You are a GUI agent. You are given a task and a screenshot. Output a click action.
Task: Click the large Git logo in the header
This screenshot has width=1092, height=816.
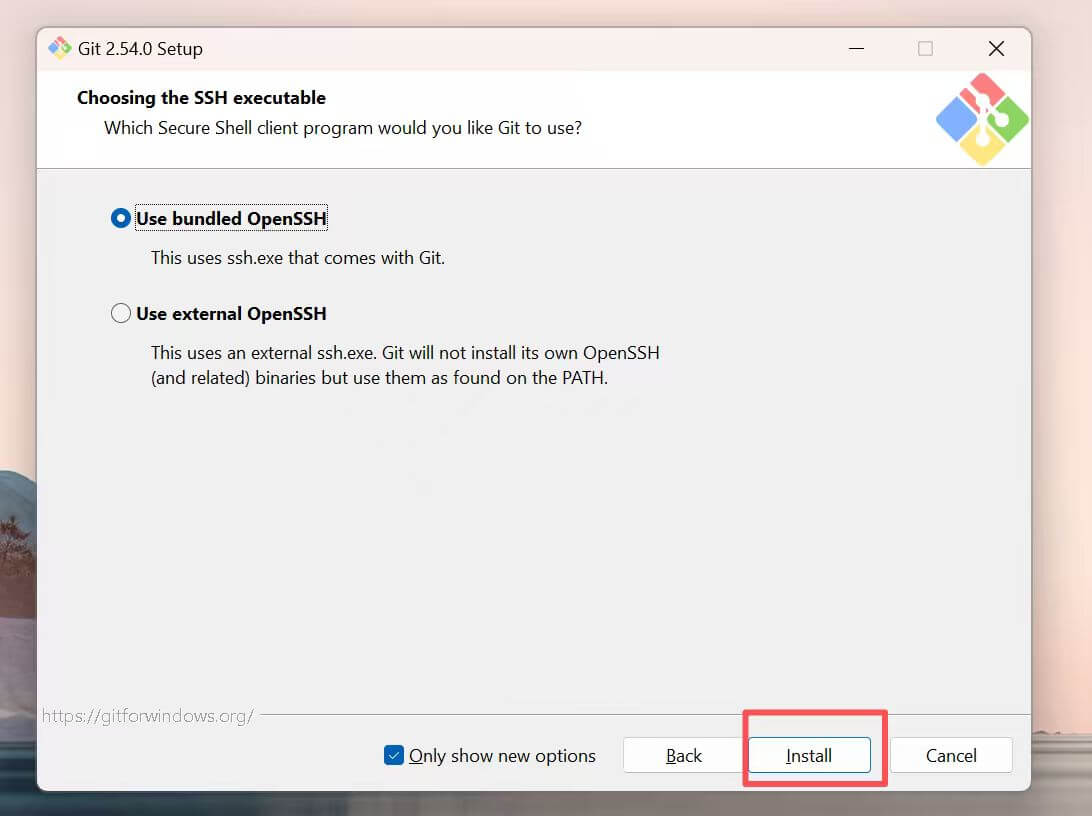pos(982,119)
